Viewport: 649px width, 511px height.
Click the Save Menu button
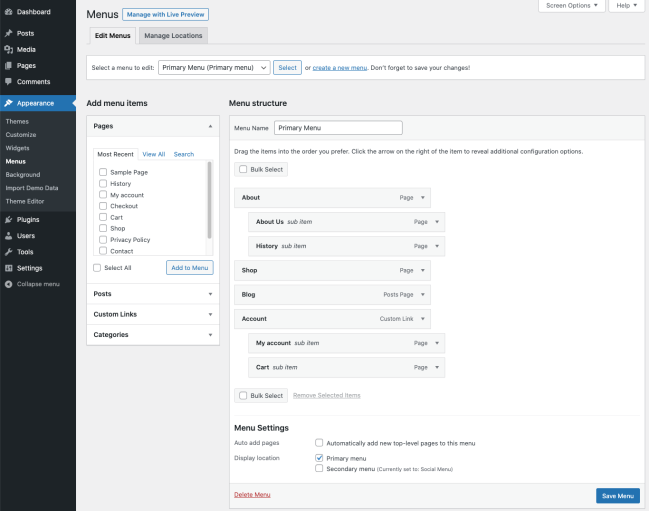617,495
